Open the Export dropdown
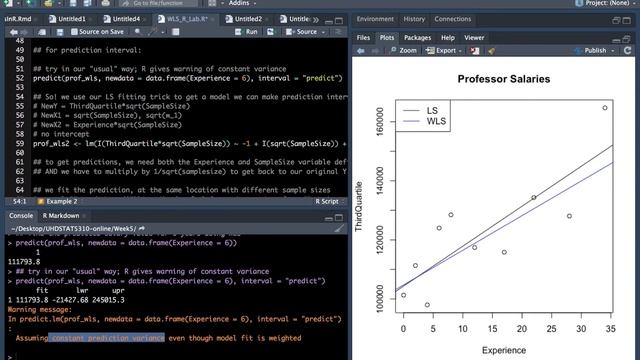640x360 pixels. tap(444, 51)
